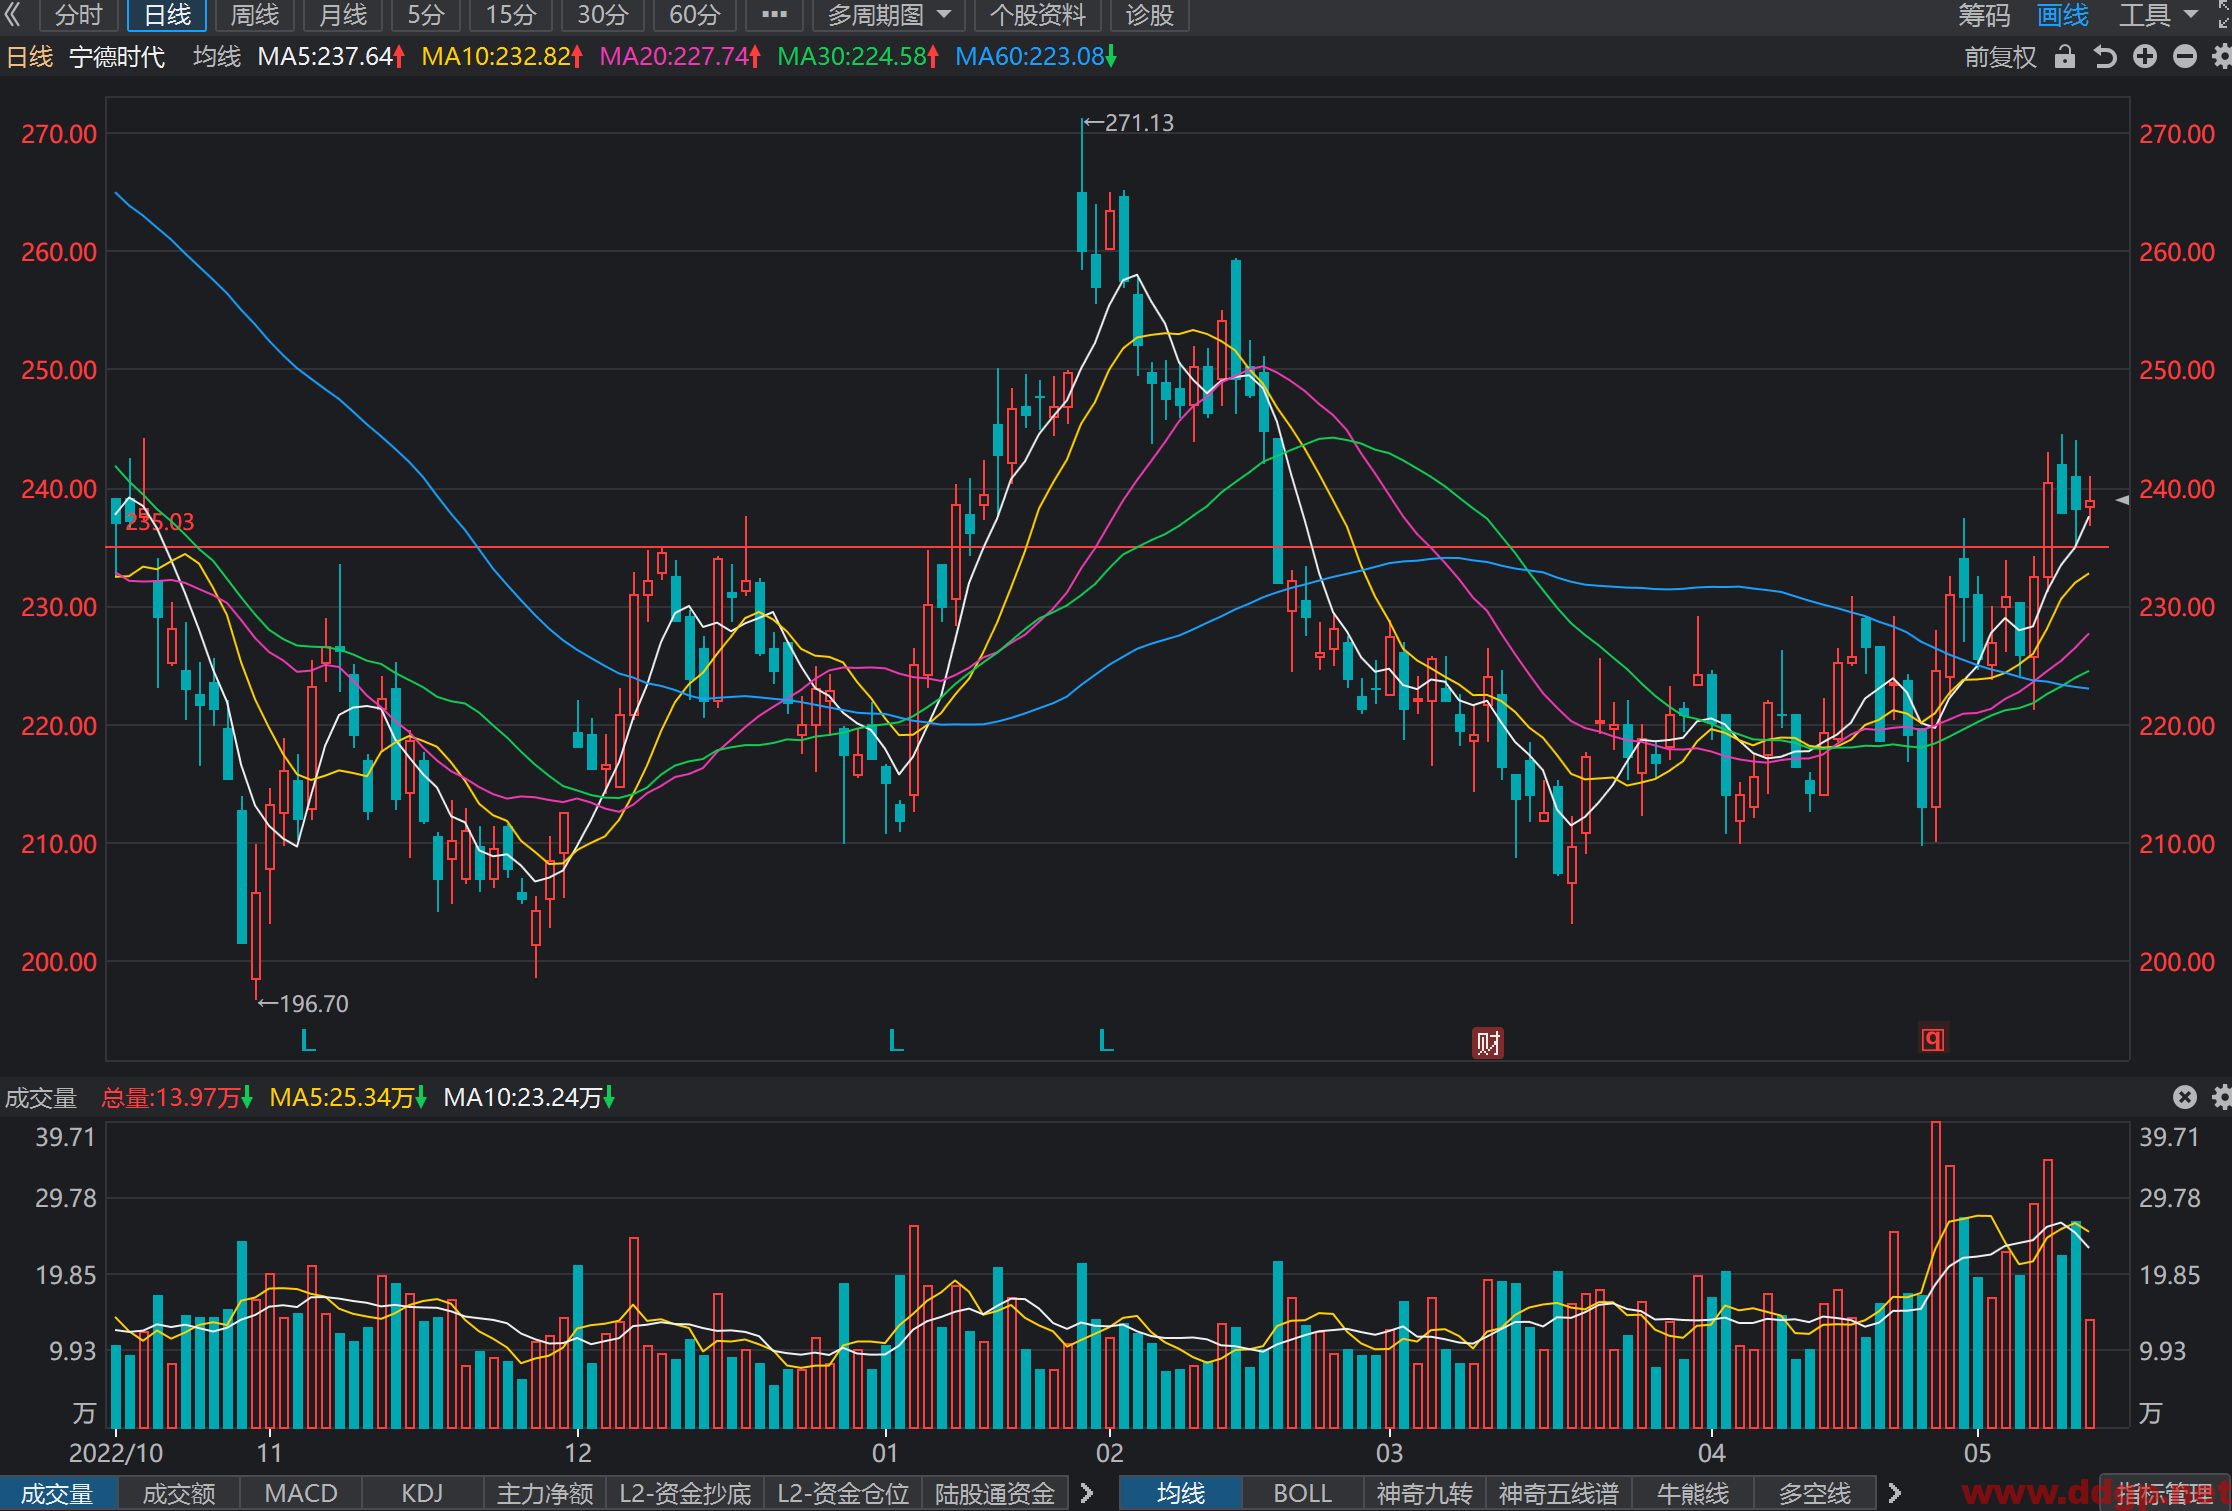Image resolution: width=2232 pixels, height=1511 pixels.
Task: Toggle the 筹码 chip distribution panel
Action: 1984,15
